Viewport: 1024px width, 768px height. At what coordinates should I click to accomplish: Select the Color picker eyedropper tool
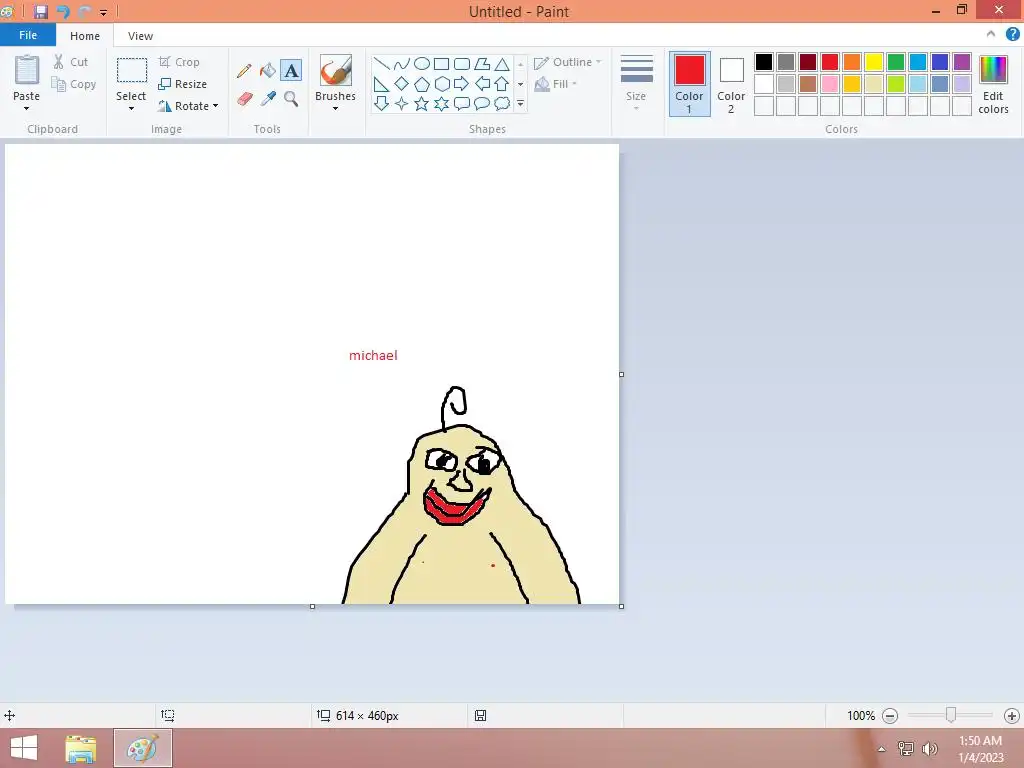pos(268,99)
